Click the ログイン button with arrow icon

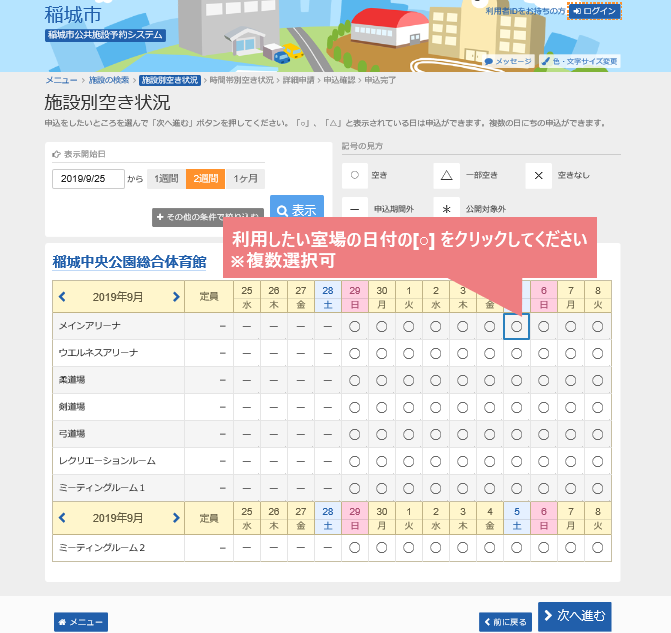pyautogui.click(x=594, y=11)
